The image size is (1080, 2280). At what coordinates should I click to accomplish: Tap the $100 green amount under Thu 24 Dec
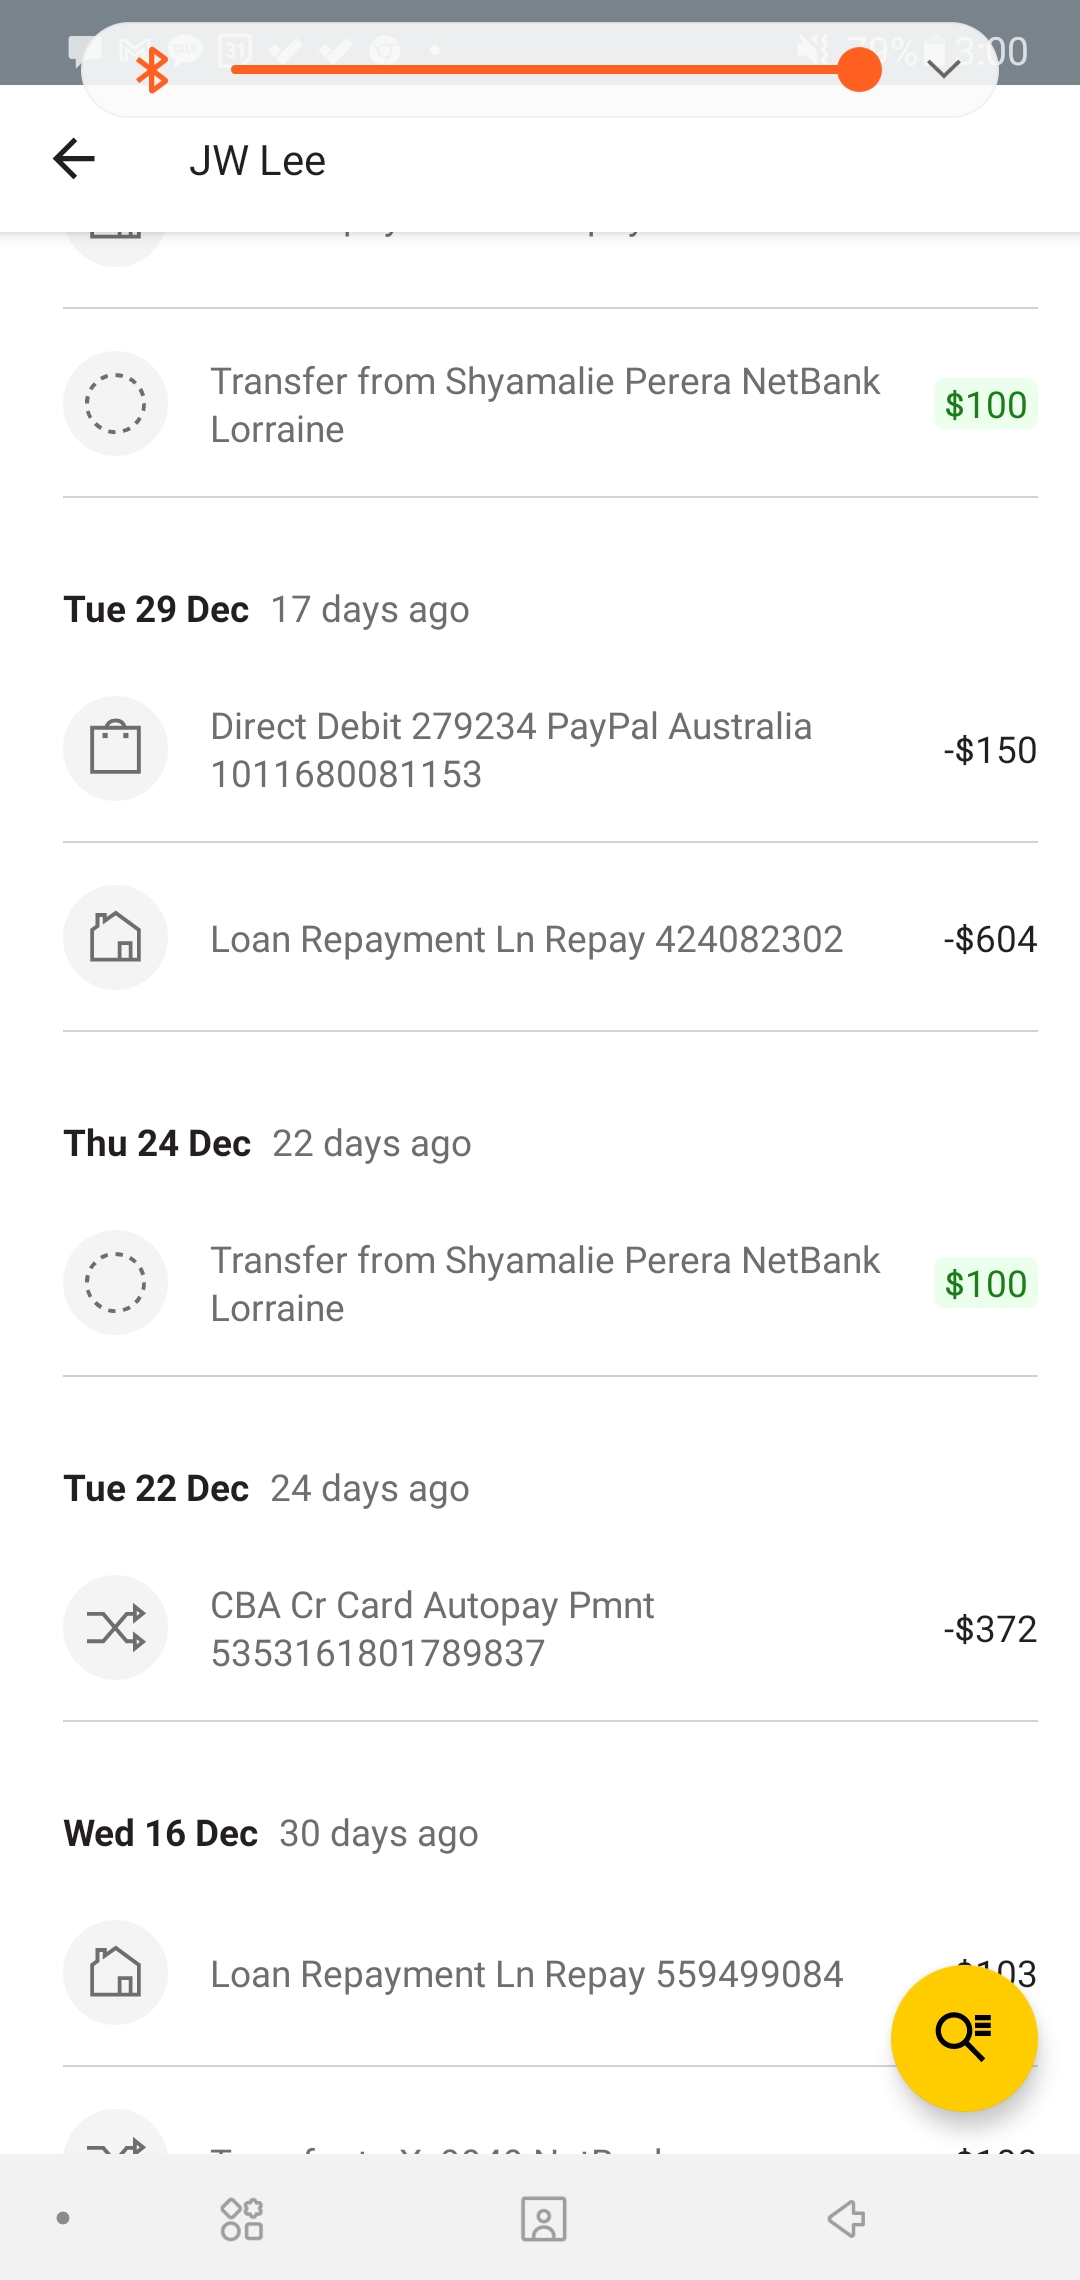[x=985, y=1283]
